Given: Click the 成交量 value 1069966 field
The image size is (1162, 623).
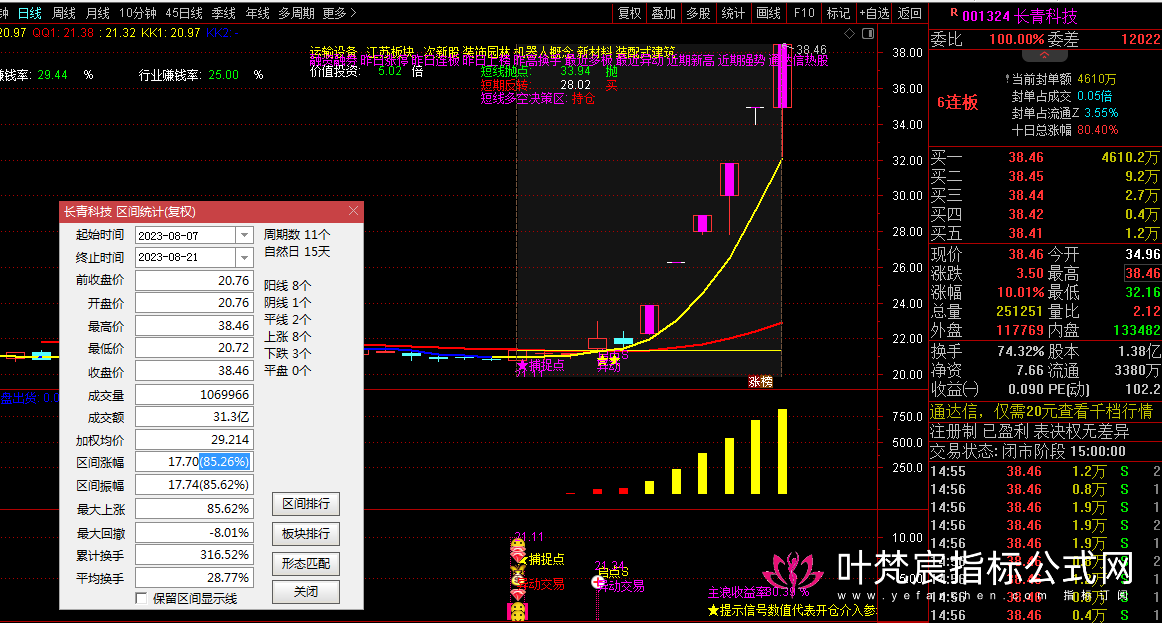Looking at the screenshot, I should coord(194,395).
